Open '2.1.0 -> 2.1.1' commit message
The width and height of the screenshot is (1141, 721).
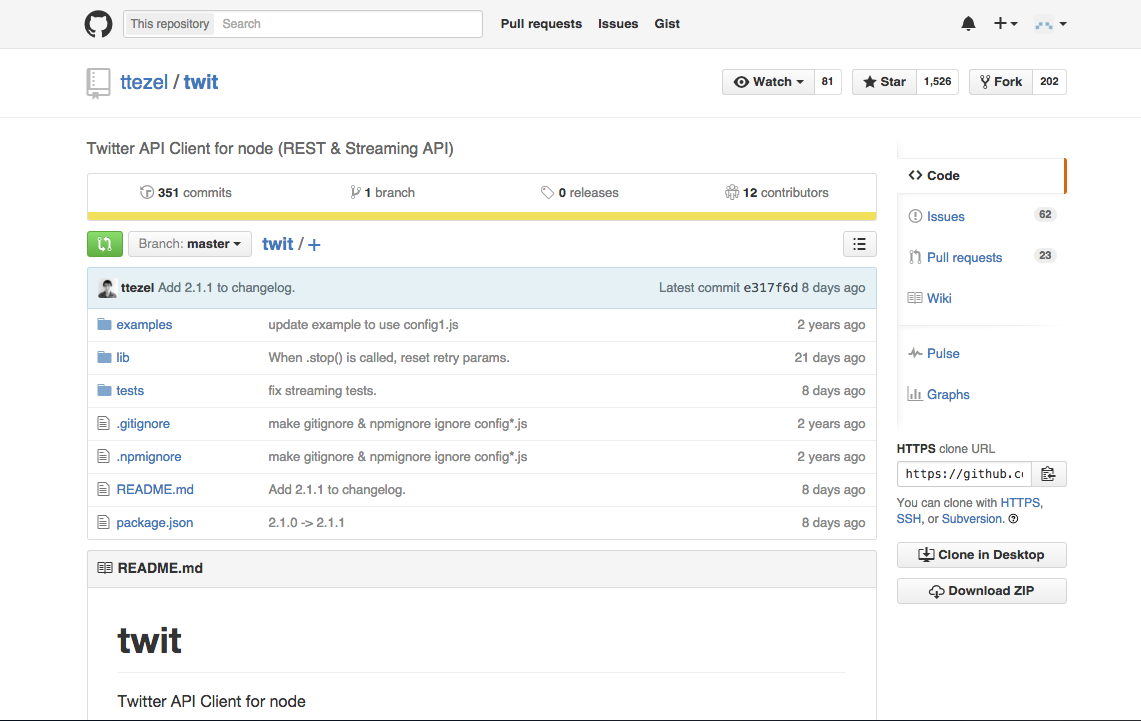(306, 523)
